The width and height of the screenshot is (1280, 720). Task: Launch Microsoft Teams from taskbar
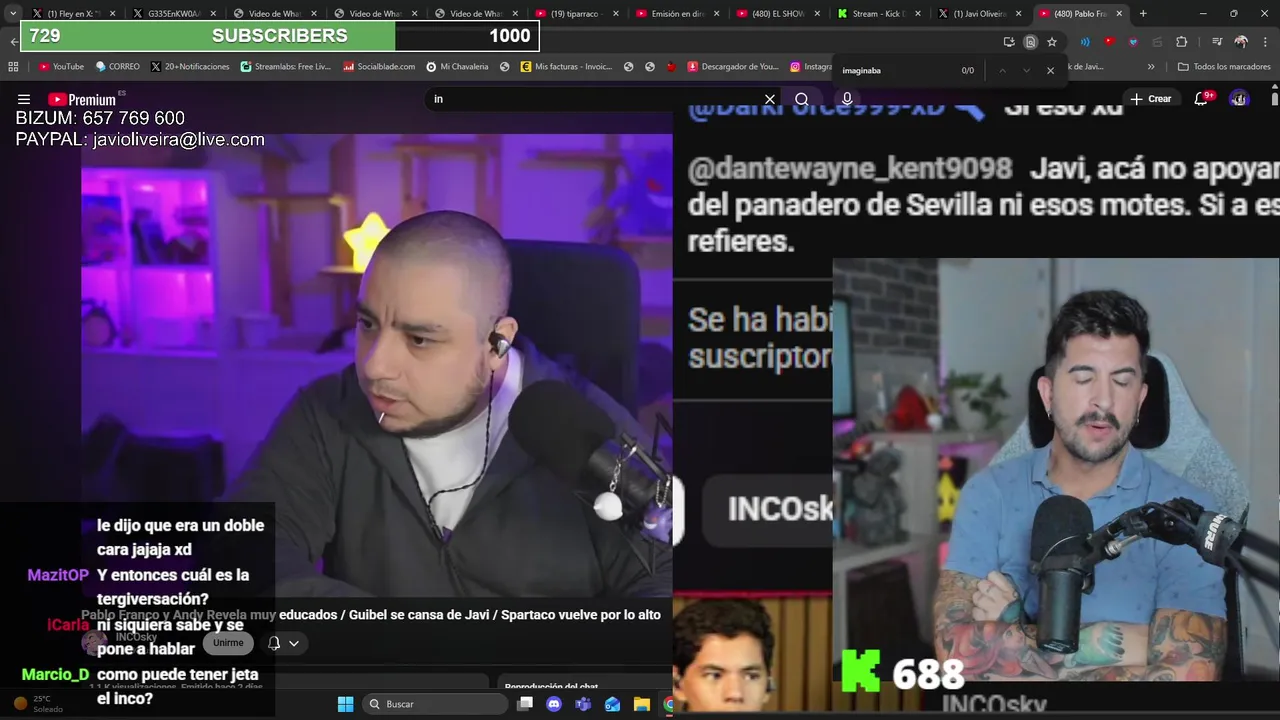click(x=583, y=704)
